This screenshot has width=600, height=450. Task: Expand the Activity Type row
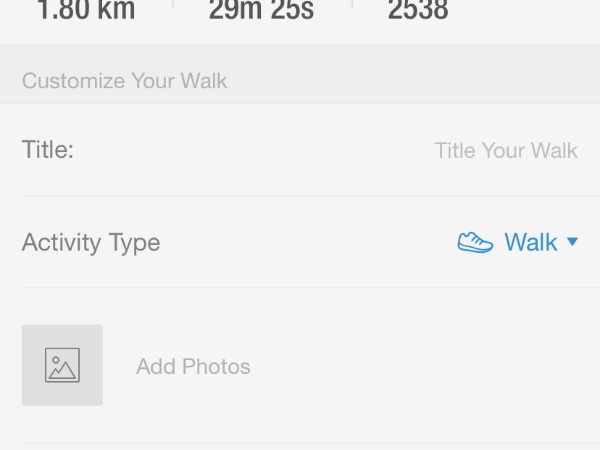[x=300, y=242]
